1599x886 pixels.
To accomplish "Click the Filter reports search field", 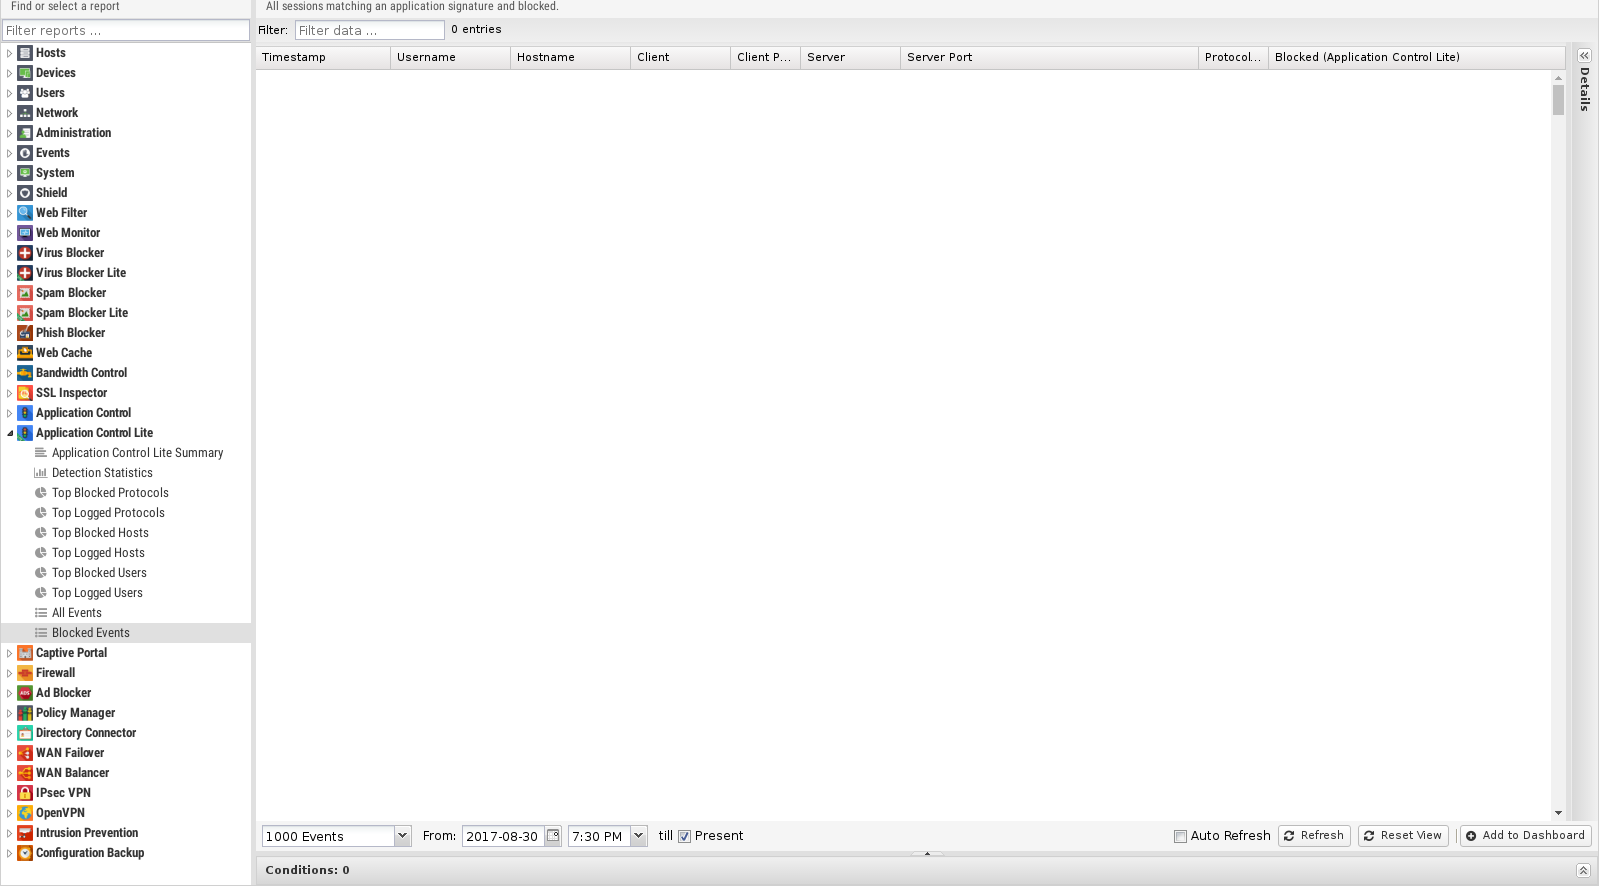I will [x=126, y=31].
